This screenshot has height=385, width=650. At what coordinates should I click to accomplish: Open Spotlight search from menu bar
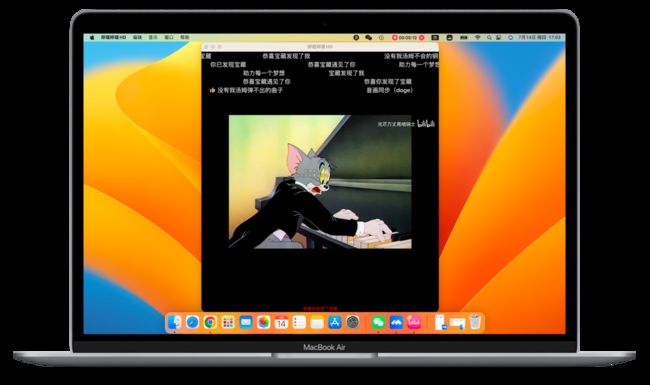489,37
